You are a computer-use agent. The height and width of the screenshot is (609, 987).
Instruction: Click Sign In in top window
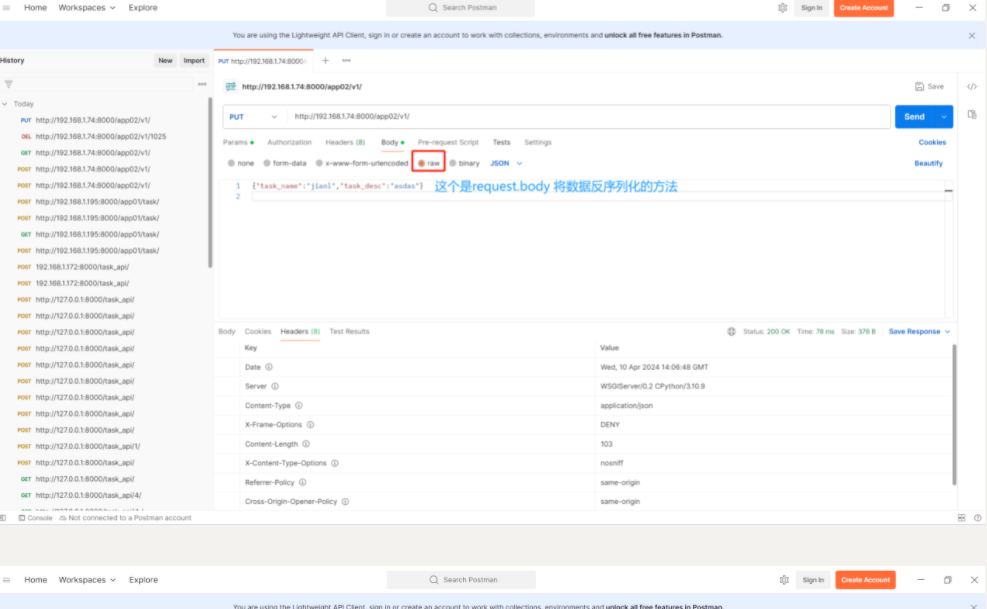tap(811, 8)
